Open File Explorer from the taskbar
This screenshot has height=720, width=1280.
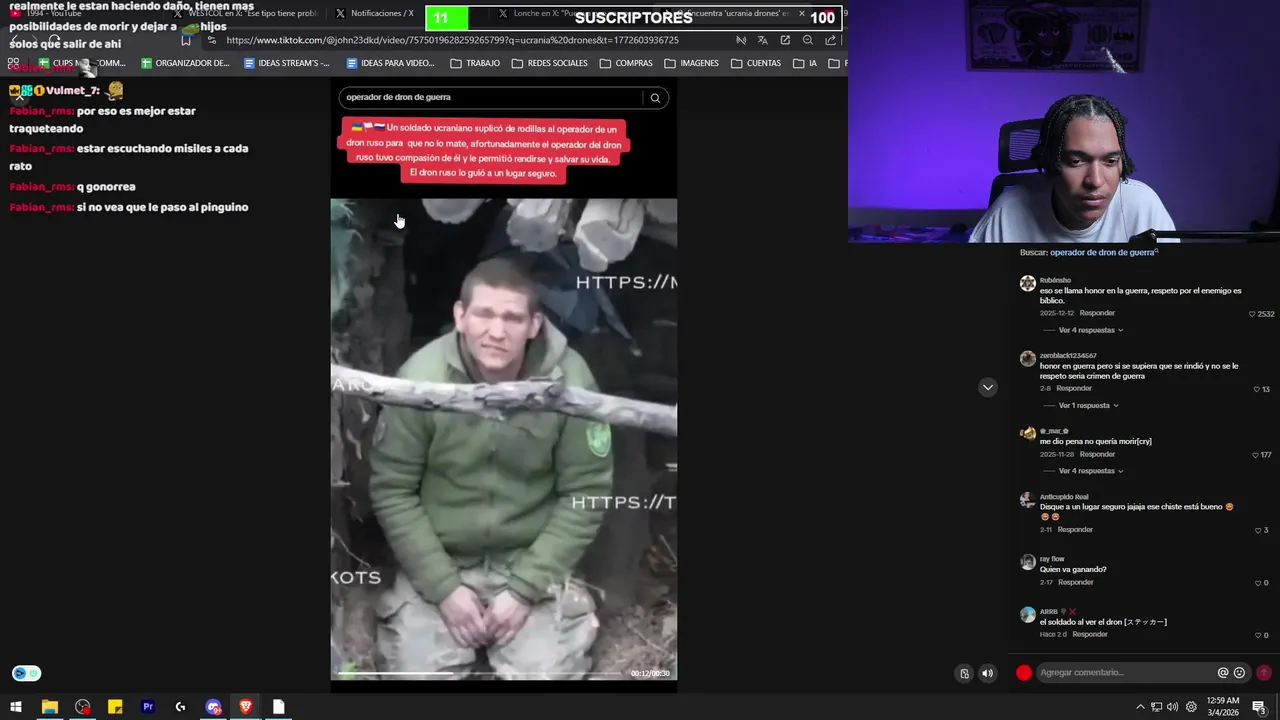point(49,707)
